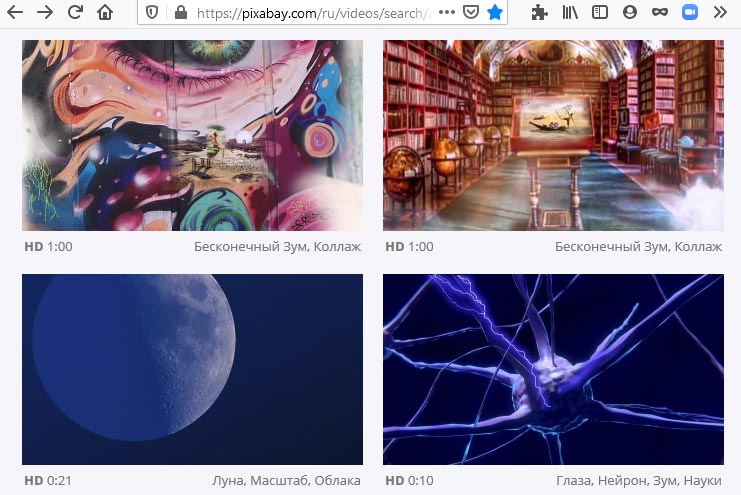
Task: Click tags under the graffiti video
Action: 277,247
